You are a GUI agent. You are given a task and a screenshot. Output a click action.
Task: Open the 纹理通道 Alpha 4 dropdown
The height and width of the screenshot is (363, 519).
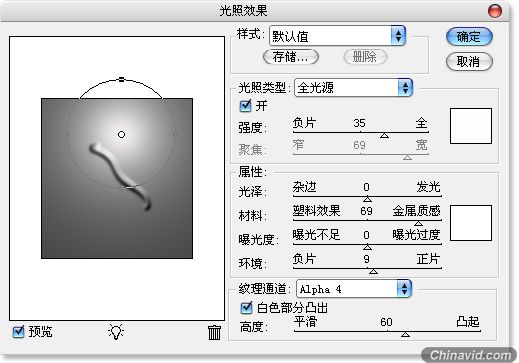pos(354,289)
